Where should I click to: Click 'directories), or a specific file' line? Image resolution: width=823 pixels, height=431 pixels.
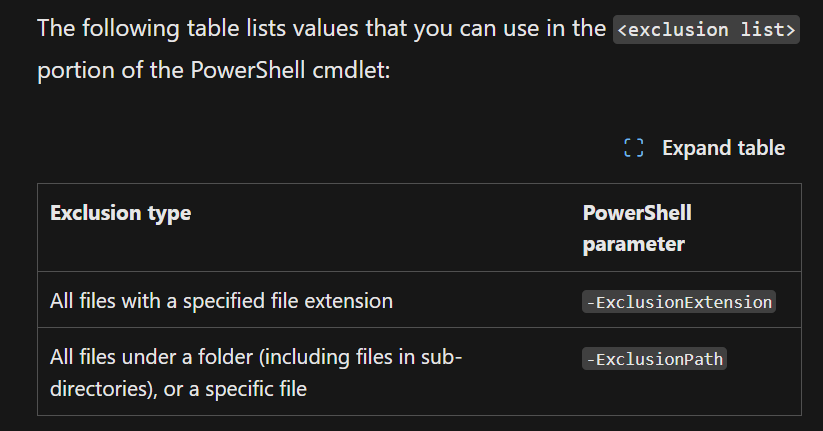tap(178, 389)
